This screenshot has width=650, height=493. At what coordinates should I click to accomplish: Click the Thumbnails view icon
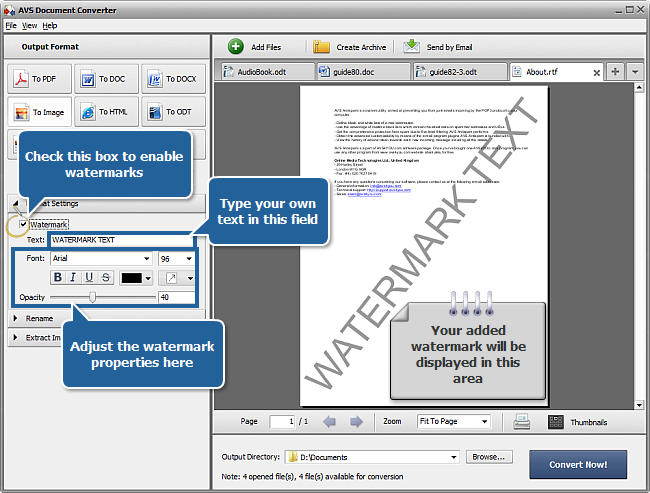pos(556,422)
